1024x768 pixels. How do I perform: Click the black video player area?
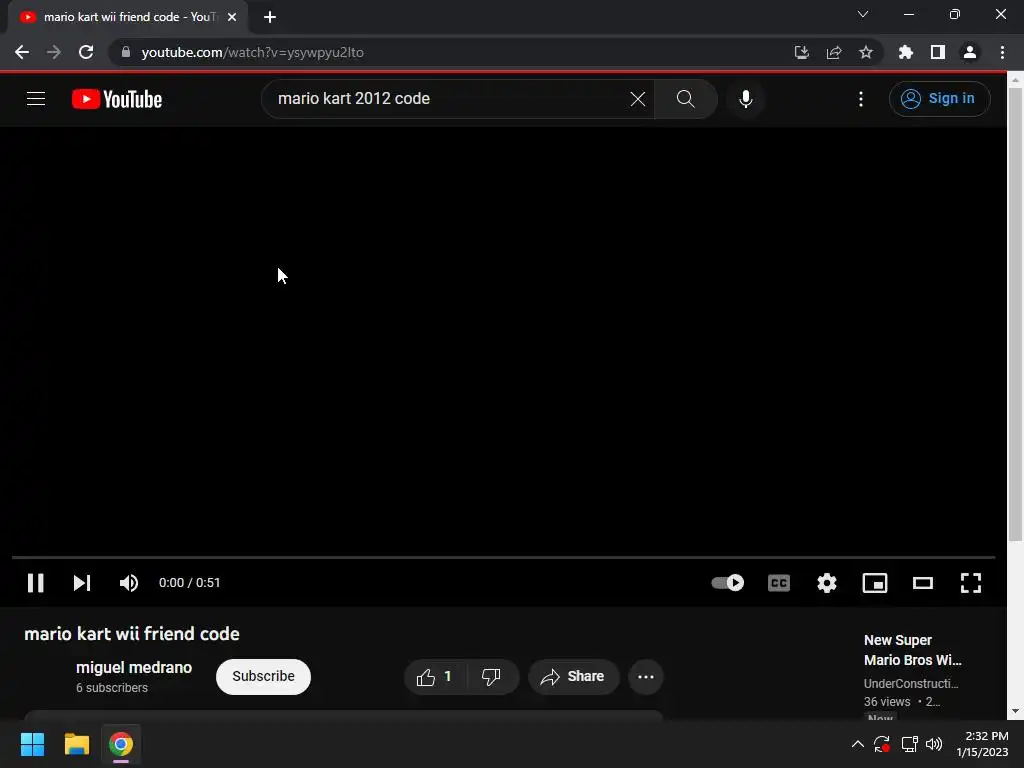[504, 340]
